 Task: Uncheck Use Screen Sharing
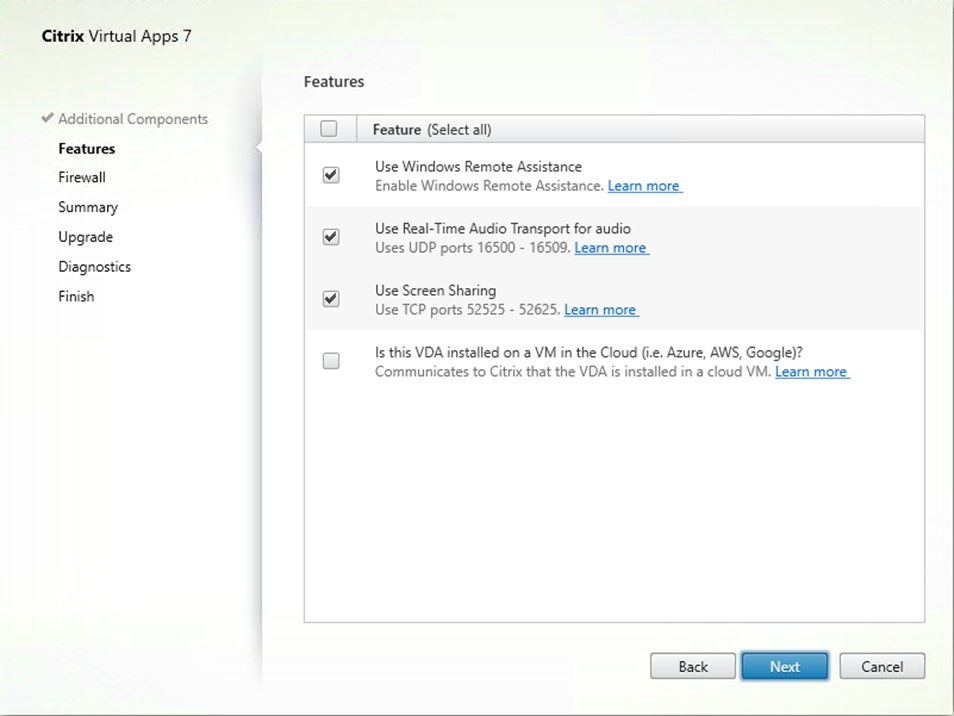pos(331,299)
